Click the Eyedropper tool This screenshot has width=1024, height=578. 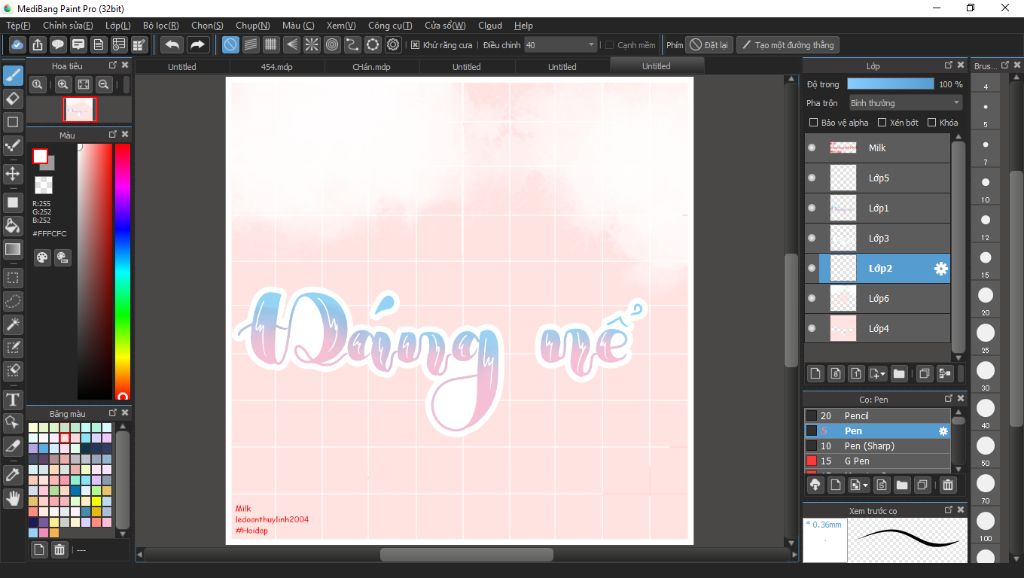(x=13, y=473)
